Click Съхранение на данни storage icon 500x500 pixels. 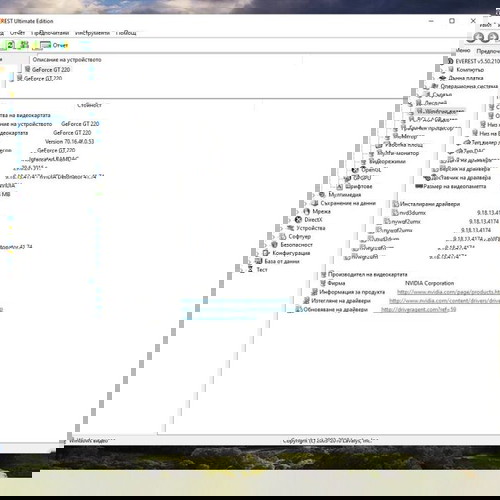coord(314,203)
